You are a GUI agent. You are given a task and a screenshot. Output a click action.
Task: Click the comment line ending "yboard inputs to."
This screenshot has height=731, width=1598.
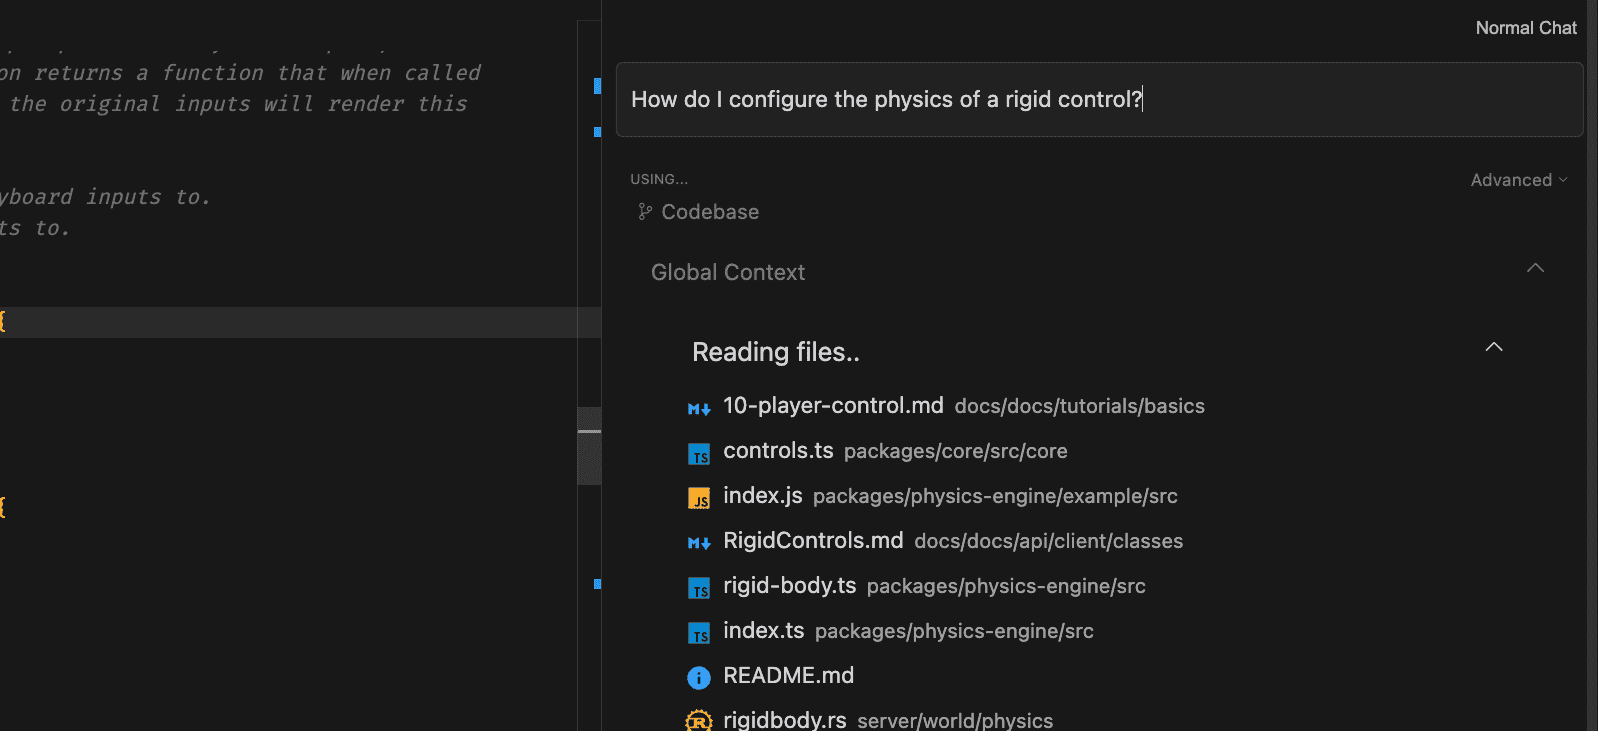click(105, 197)
